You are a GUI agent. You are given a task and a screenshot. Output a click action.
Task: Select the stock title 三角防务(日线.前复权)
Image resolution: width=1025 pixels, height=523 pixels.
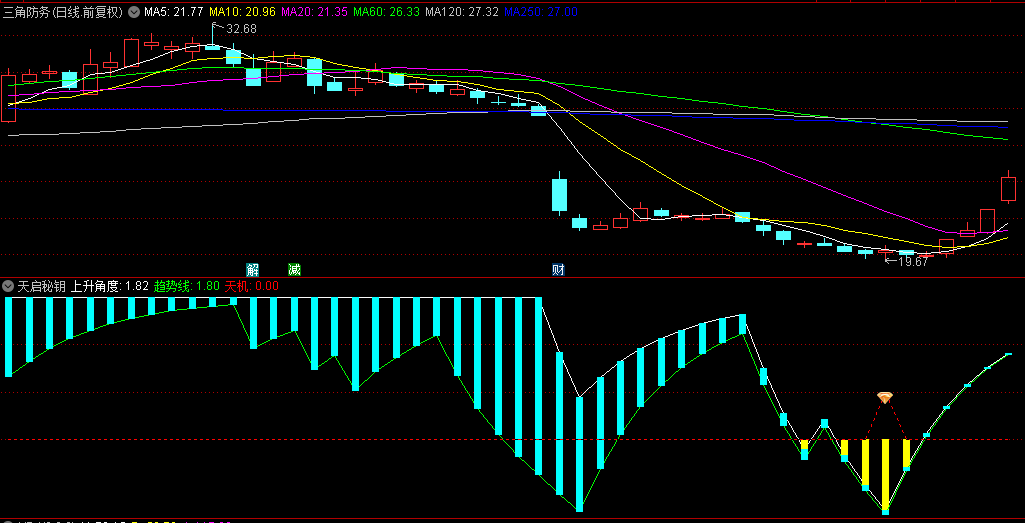64,12
